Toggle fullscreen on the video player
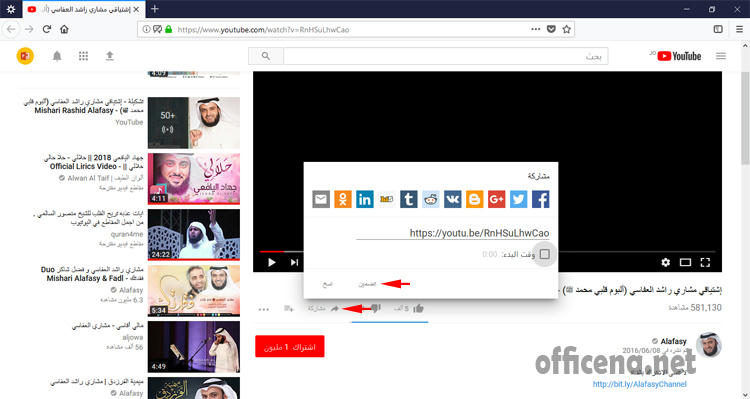This screenshot has height=399, width=750. pyautogui.click(x=705, y=262)
